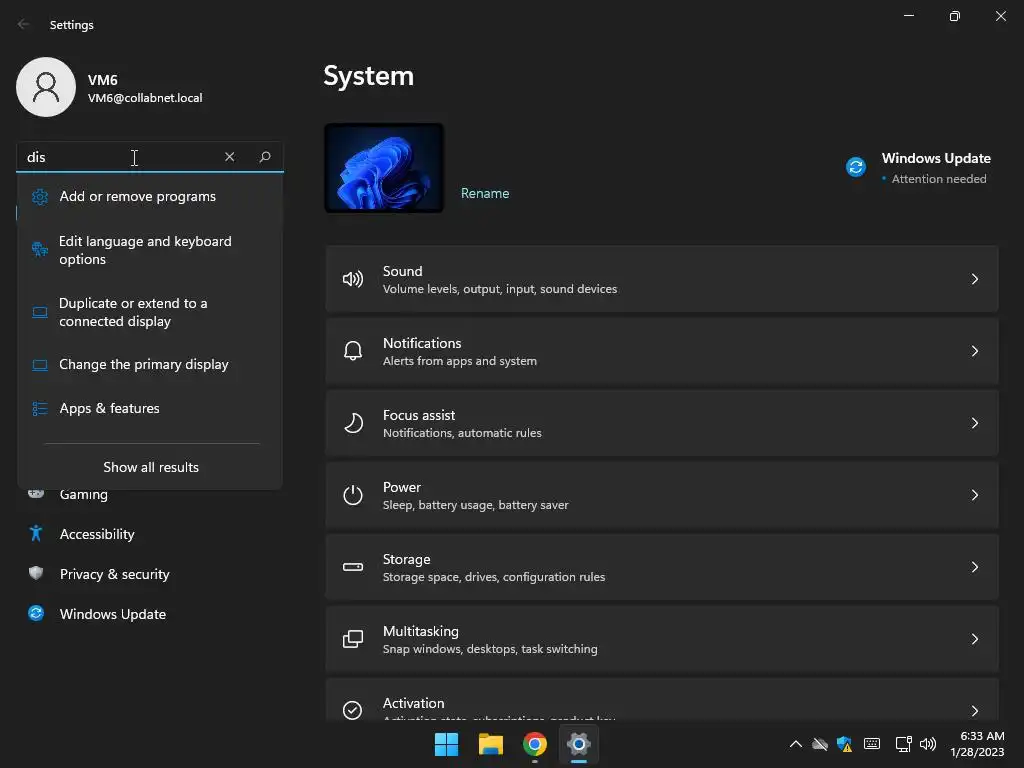Viewport: 1024px width, 768px height.
Task: Open File Explorer from the taskbar
Action: 490,744
